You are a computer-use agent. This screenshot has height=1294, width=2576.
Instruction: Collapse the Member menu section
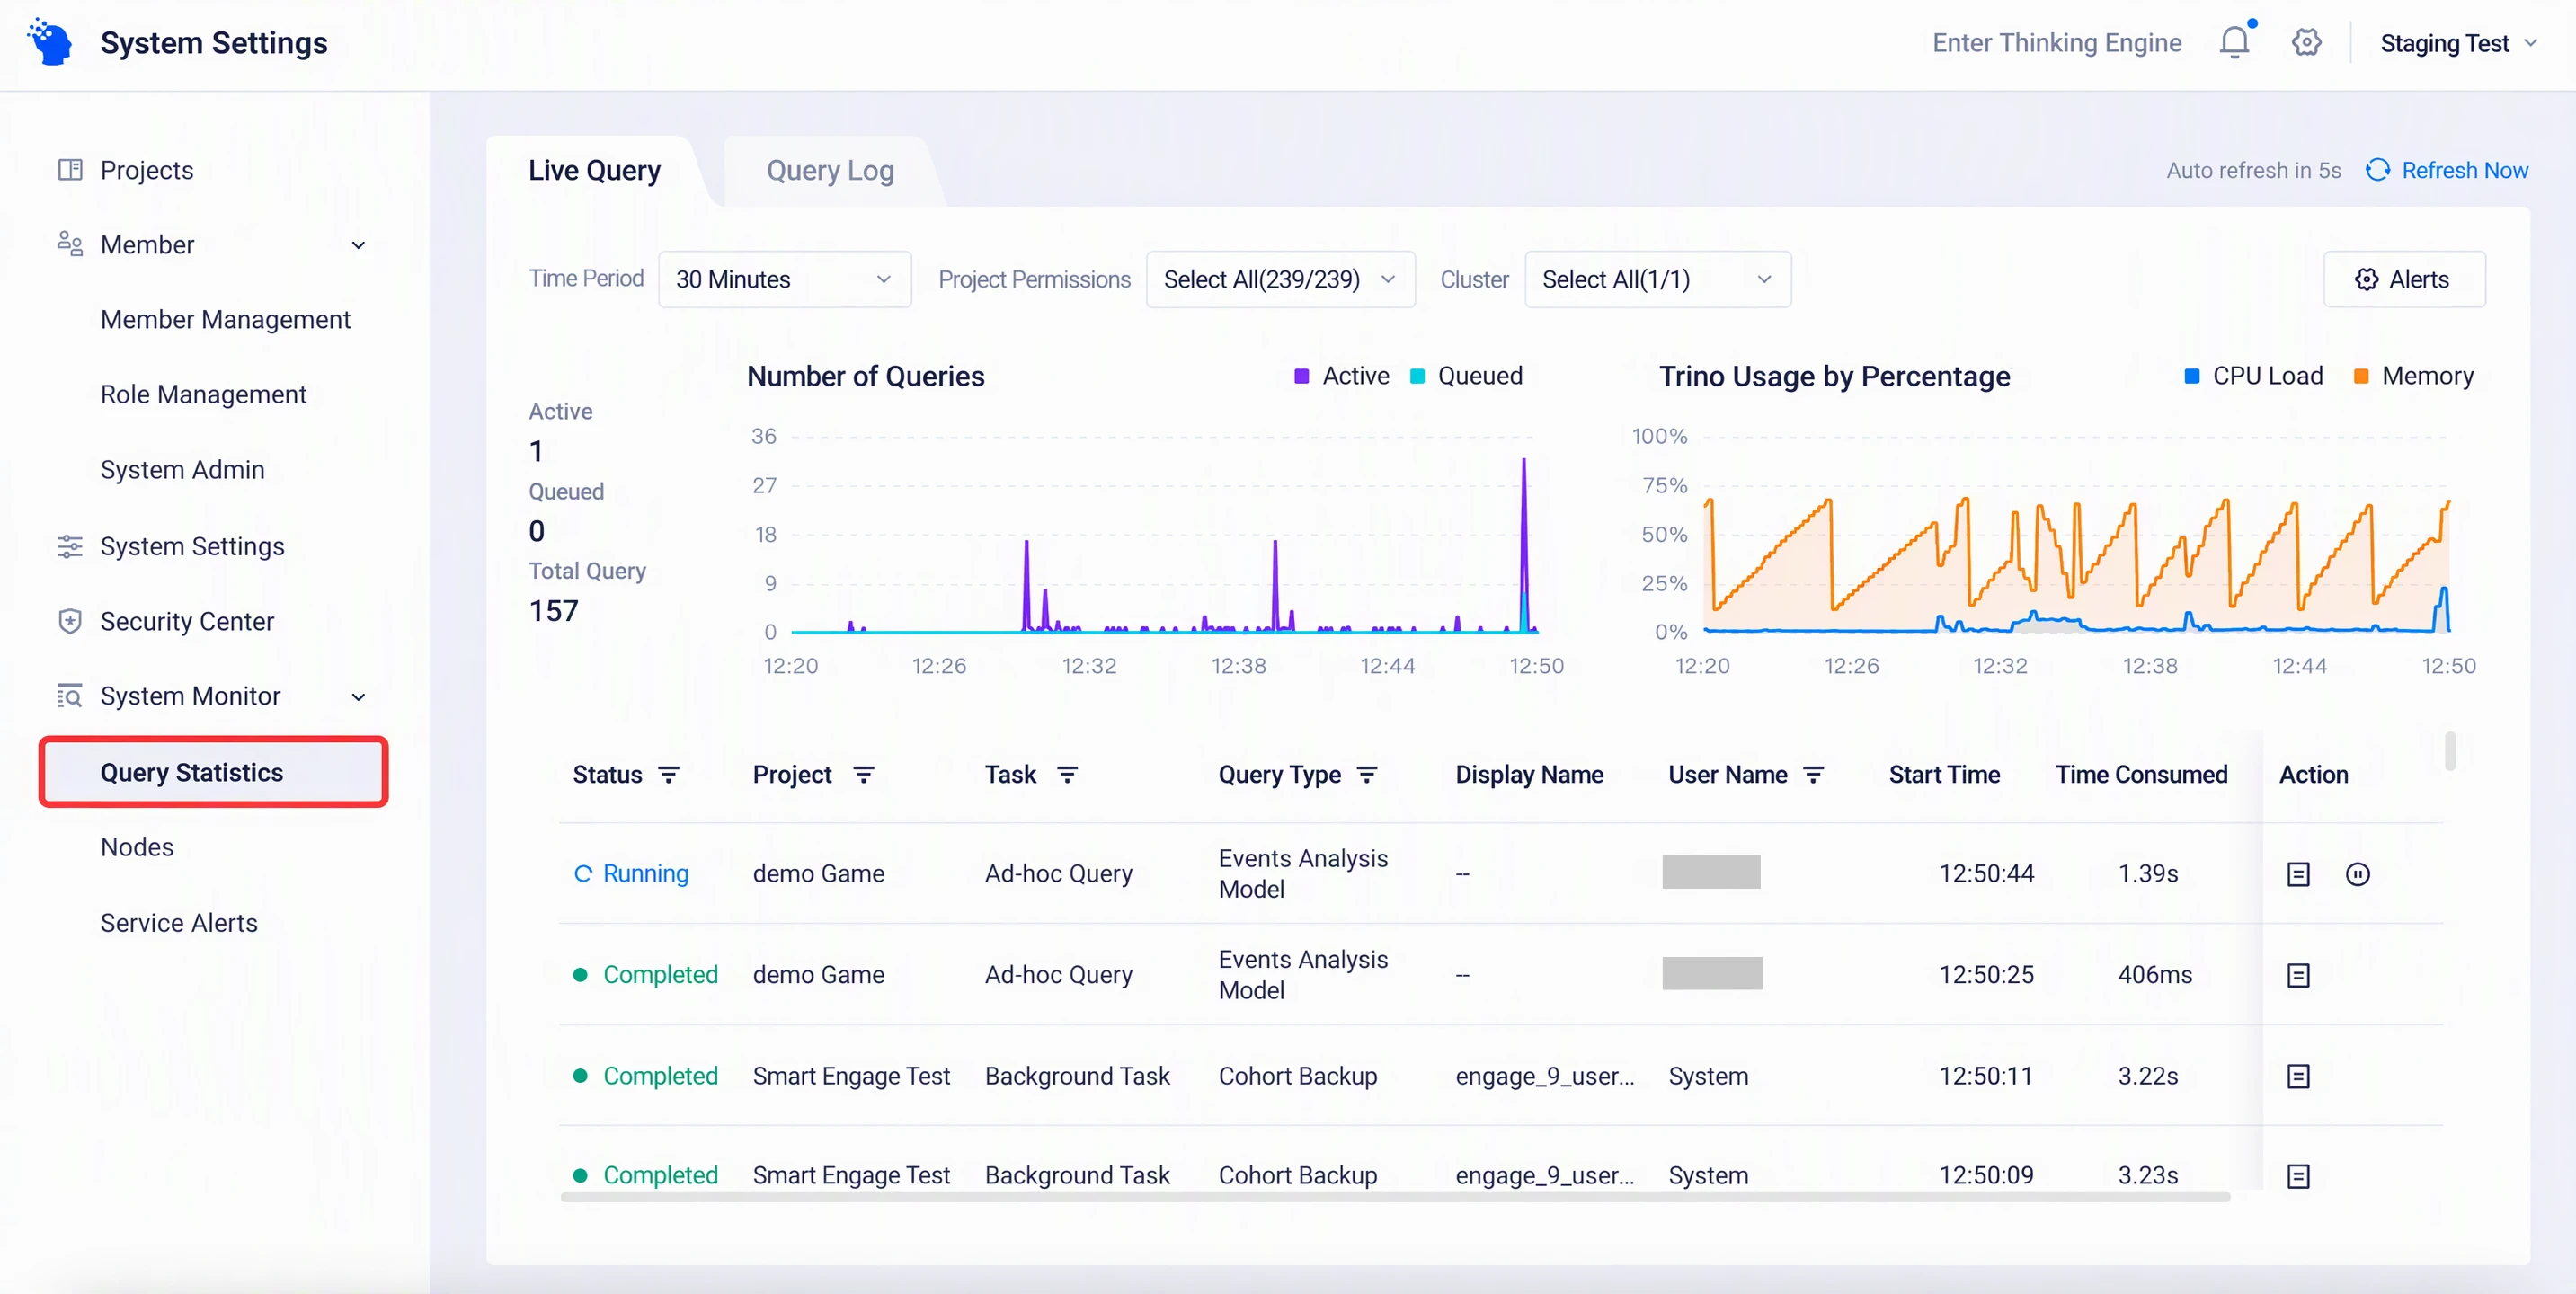[358, 245]
